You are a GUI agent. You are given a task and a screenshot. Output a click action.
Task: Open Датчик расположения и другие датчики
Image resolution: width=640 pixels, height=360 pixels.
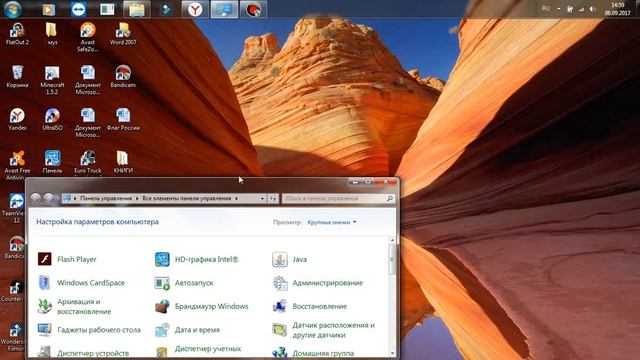(324, 330)
